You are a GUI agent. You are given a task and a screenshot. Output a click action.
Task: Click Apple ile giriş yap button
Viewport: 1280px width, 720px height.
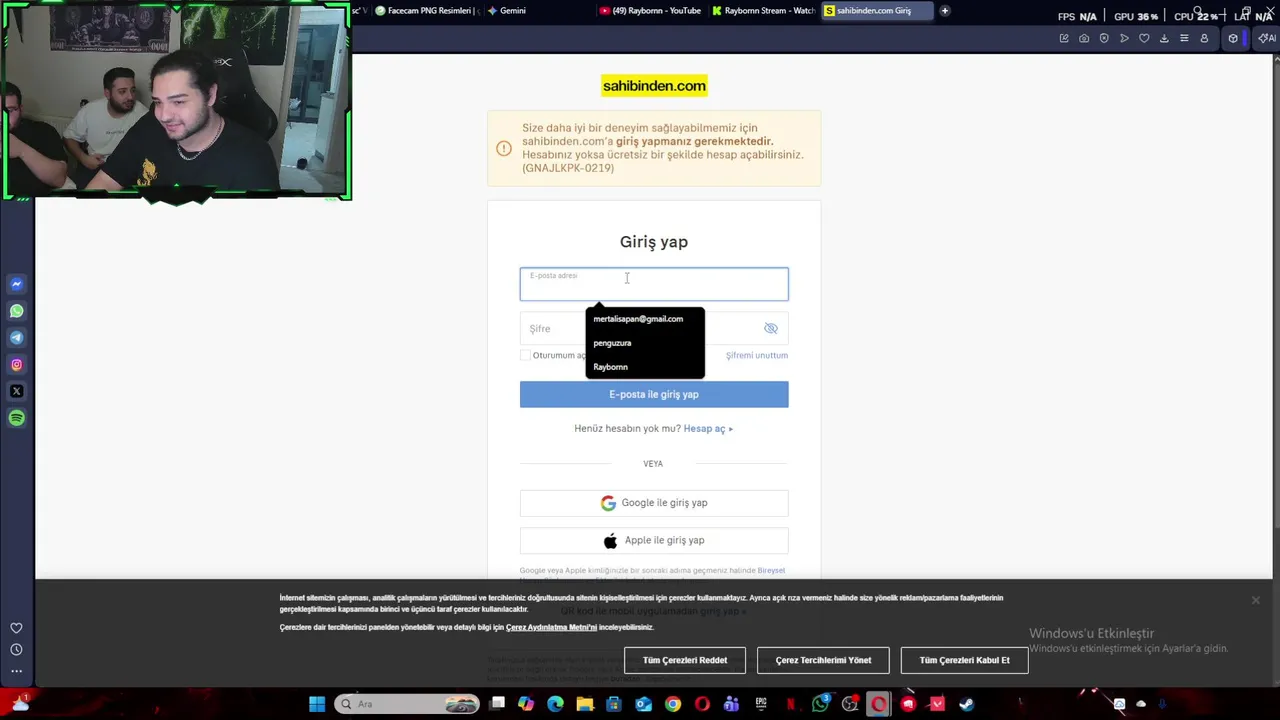[654, 541]
